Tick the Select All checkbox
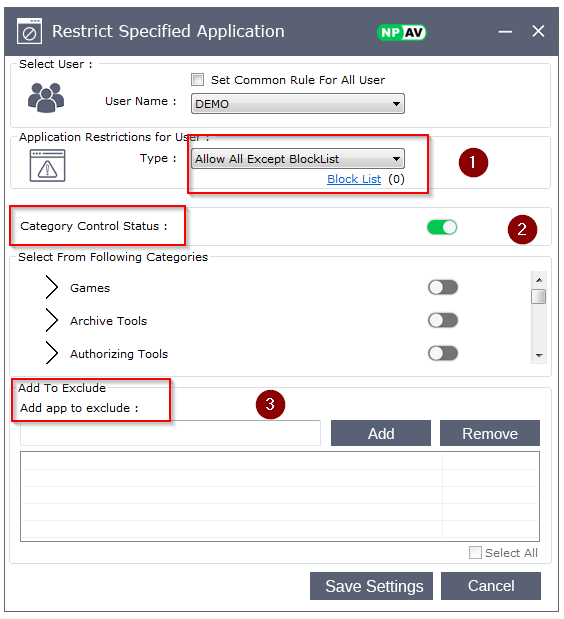The height and width of the screenshot is (619, 564). [x=475, y=552]
